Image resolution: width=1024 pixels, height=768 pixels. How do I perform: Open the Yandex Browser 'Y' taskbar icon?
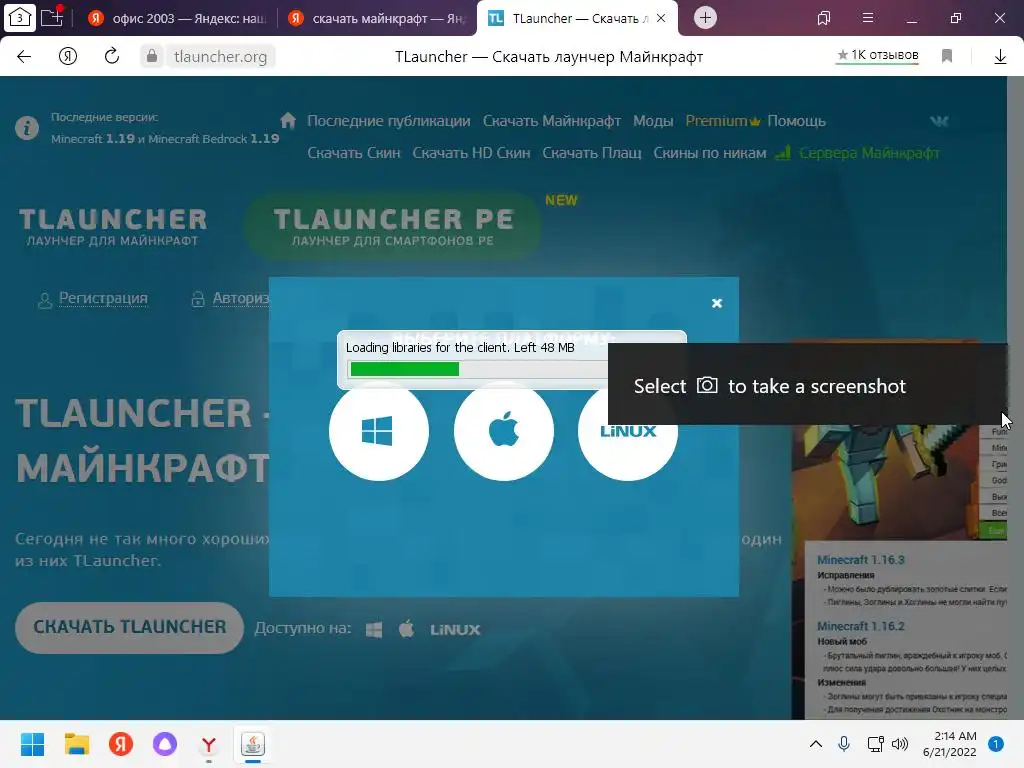[x=209, y=744]
